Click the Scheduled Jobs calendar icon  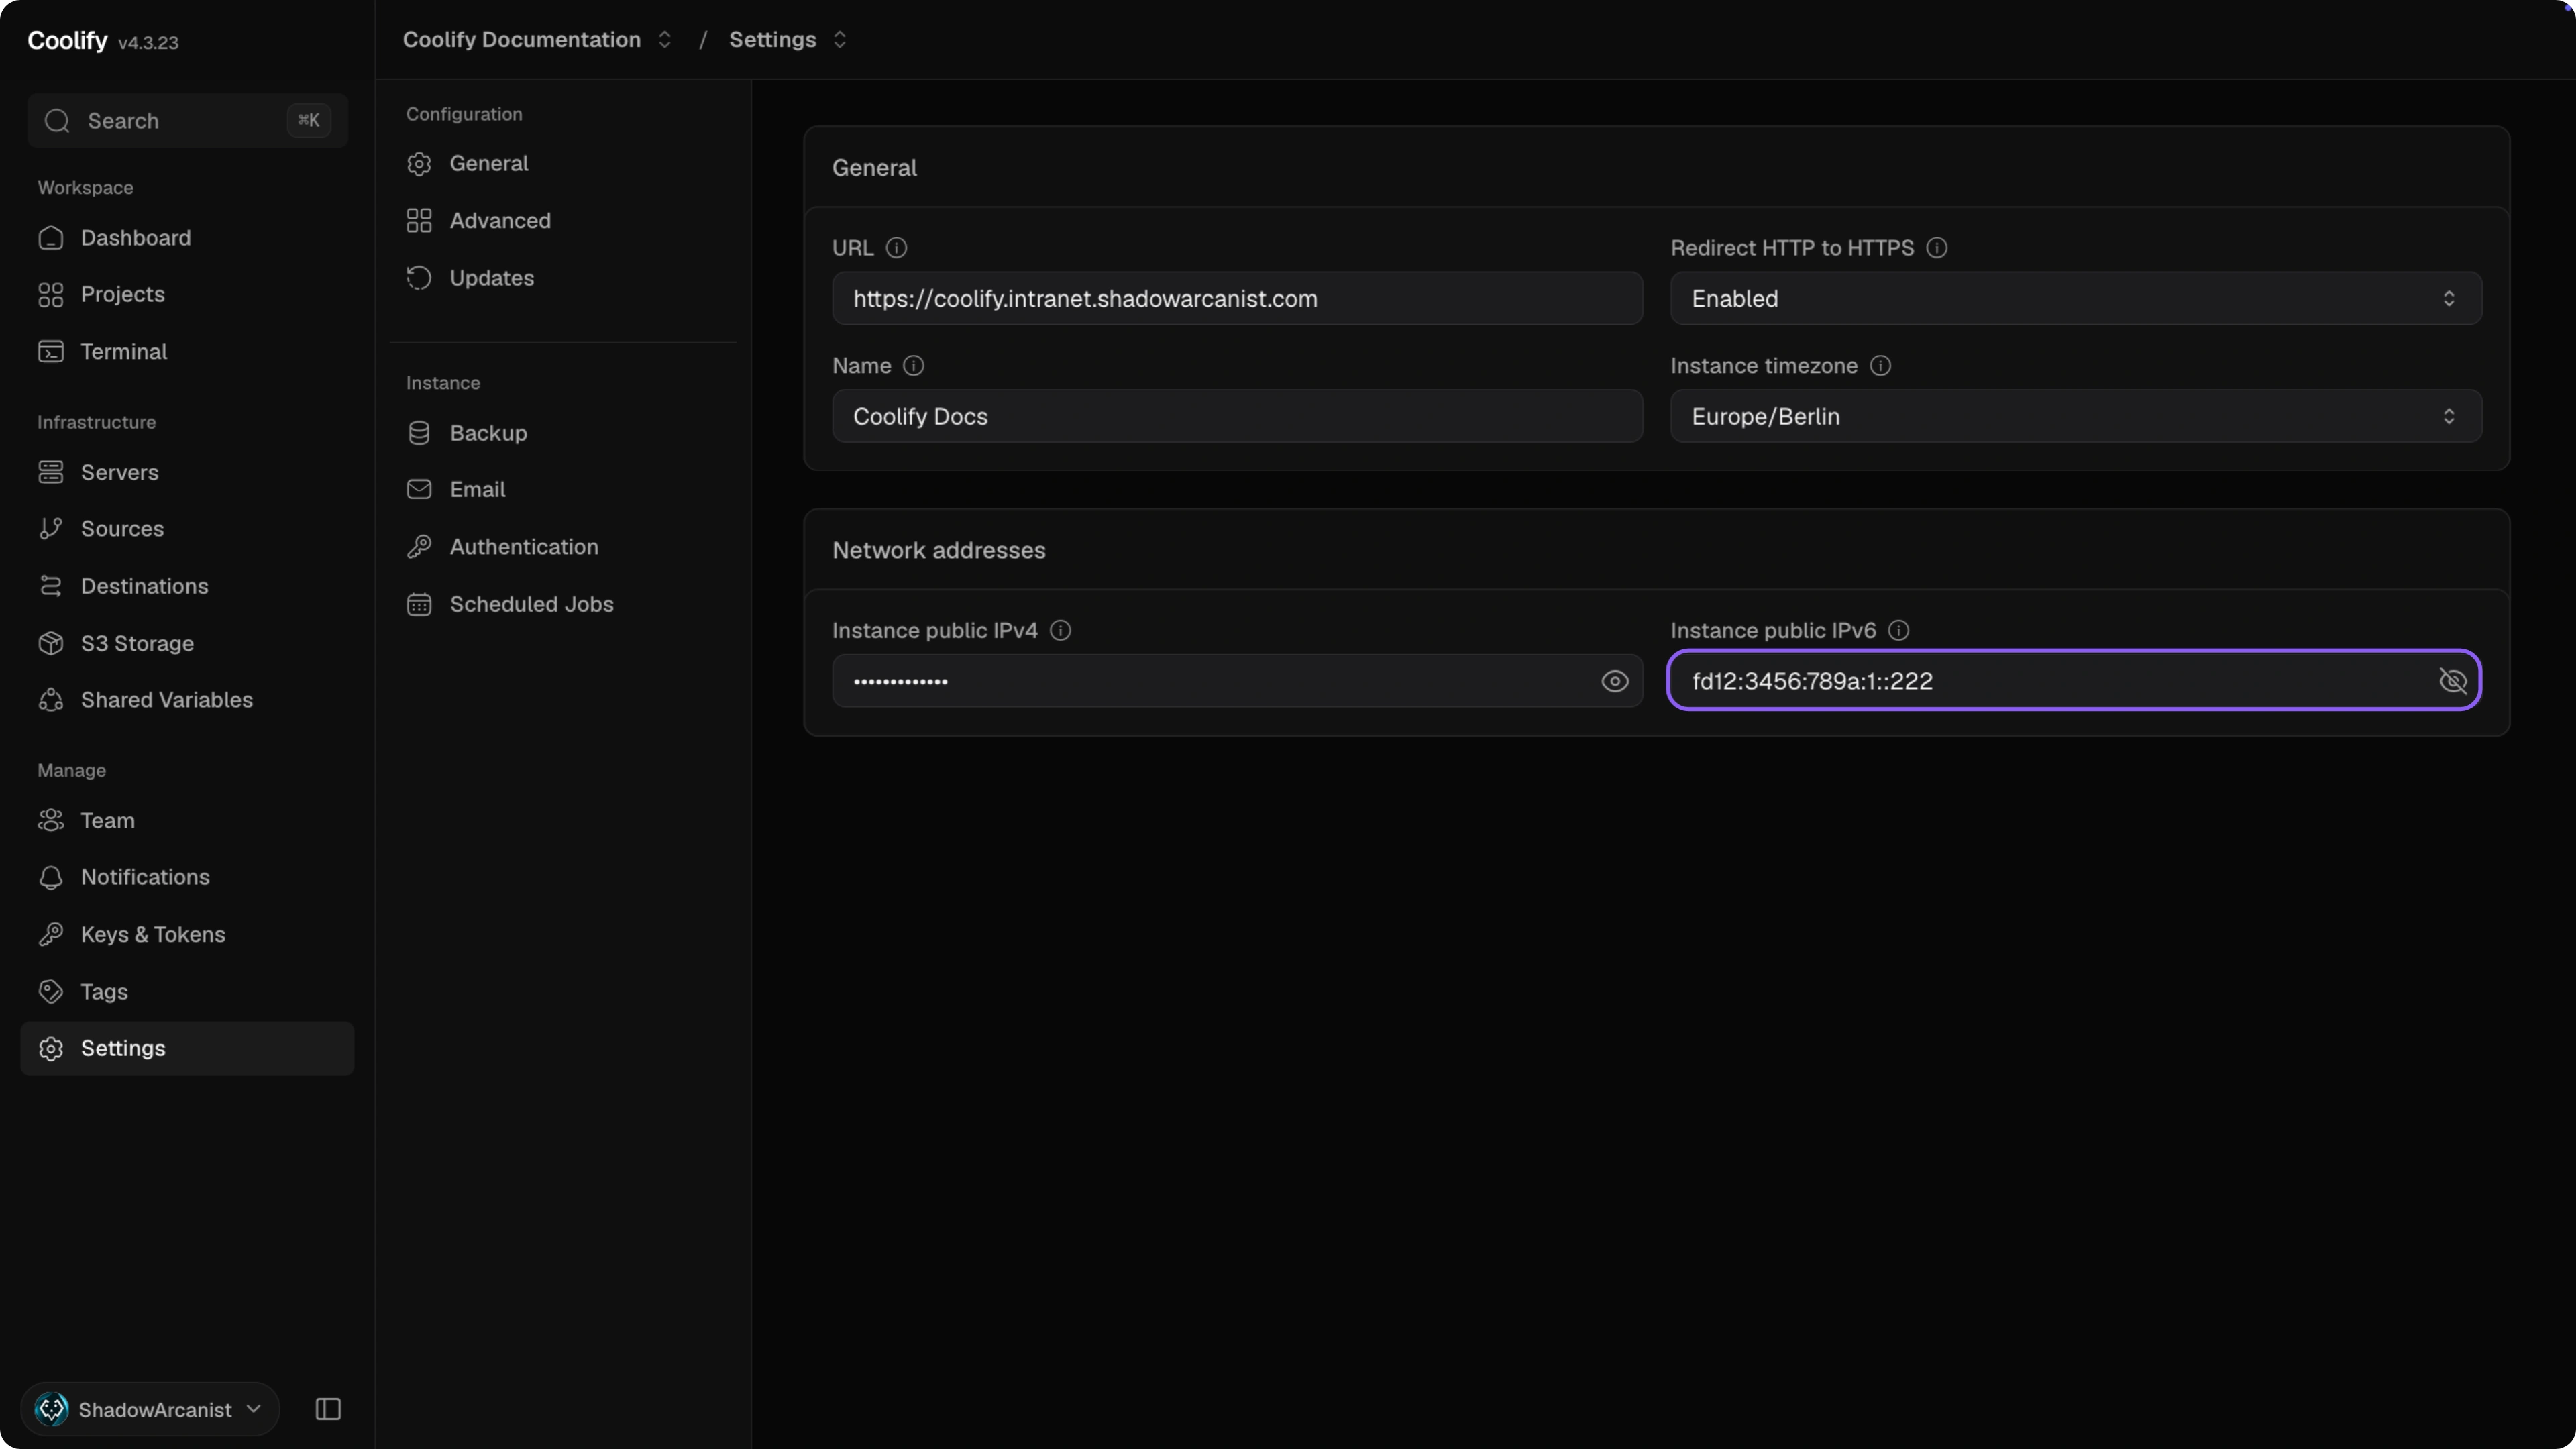(419, 604)
